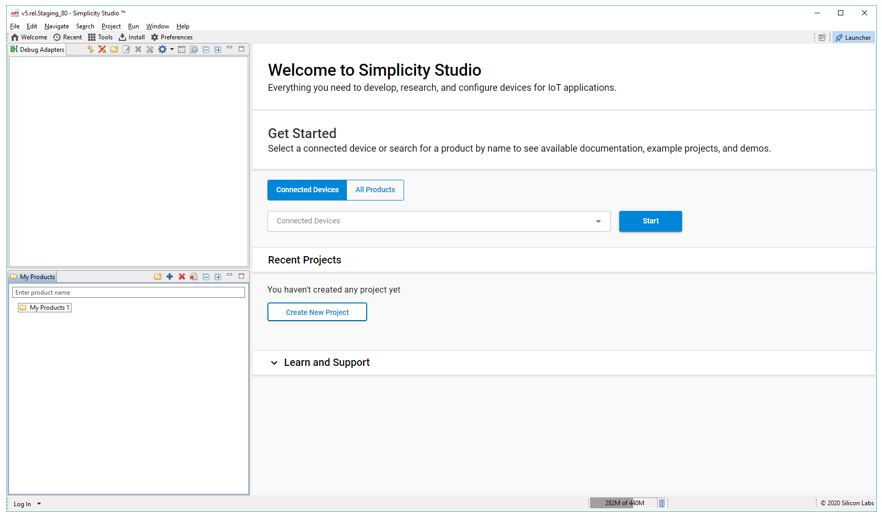Click the gray remove-all icon in Debug Adapters
Screen dimensions: 882x516
tap(150, 50)
